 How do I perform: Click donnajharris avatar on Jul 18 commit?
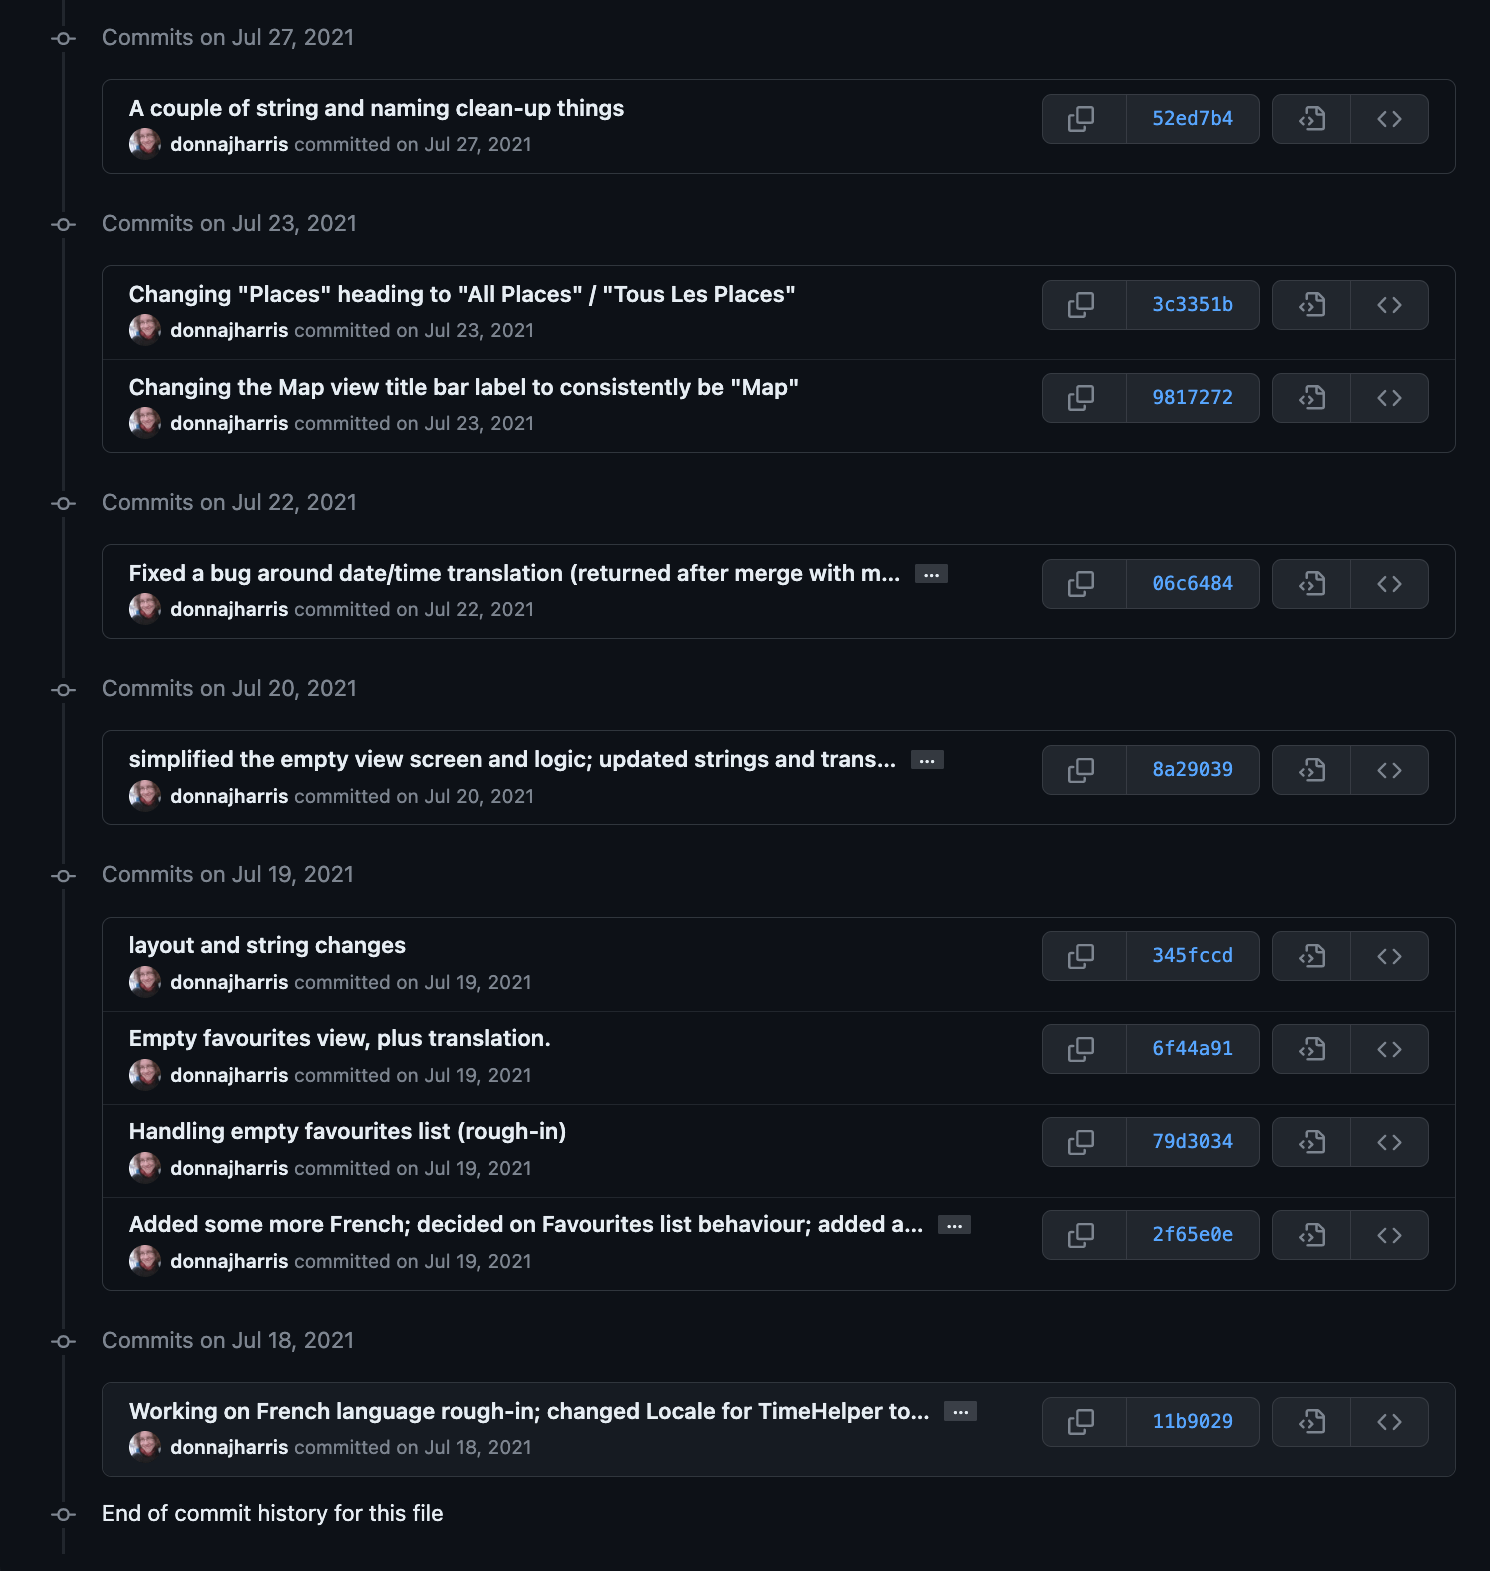pos(144,1446)
